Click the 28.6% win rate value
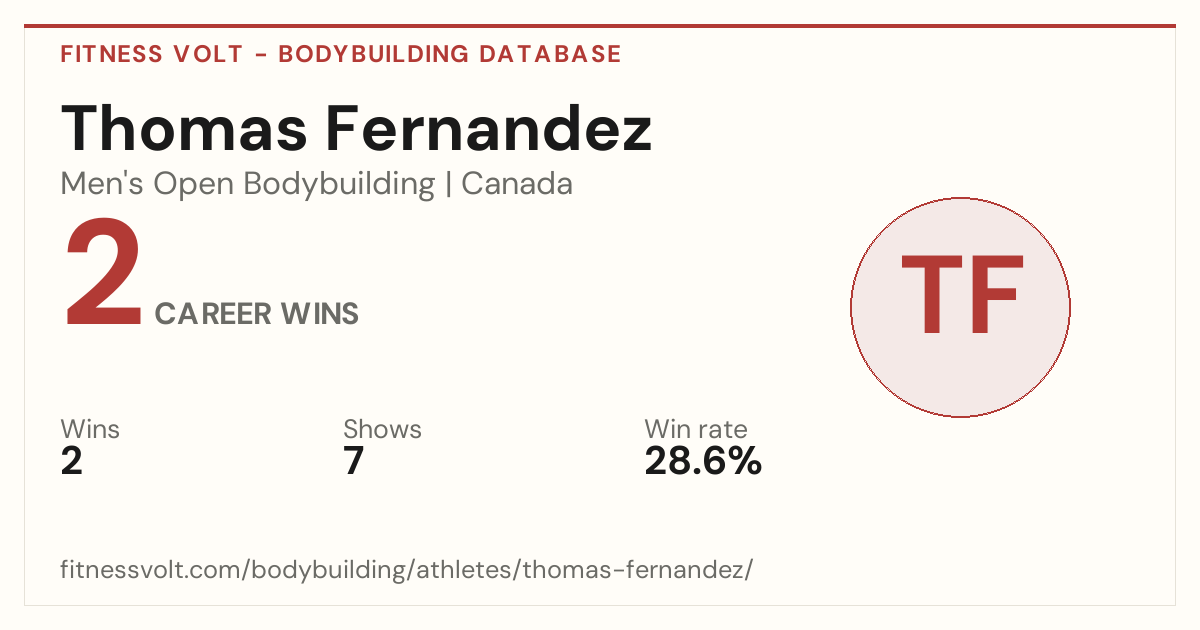 pyautogui.click(x=703, y=462)
